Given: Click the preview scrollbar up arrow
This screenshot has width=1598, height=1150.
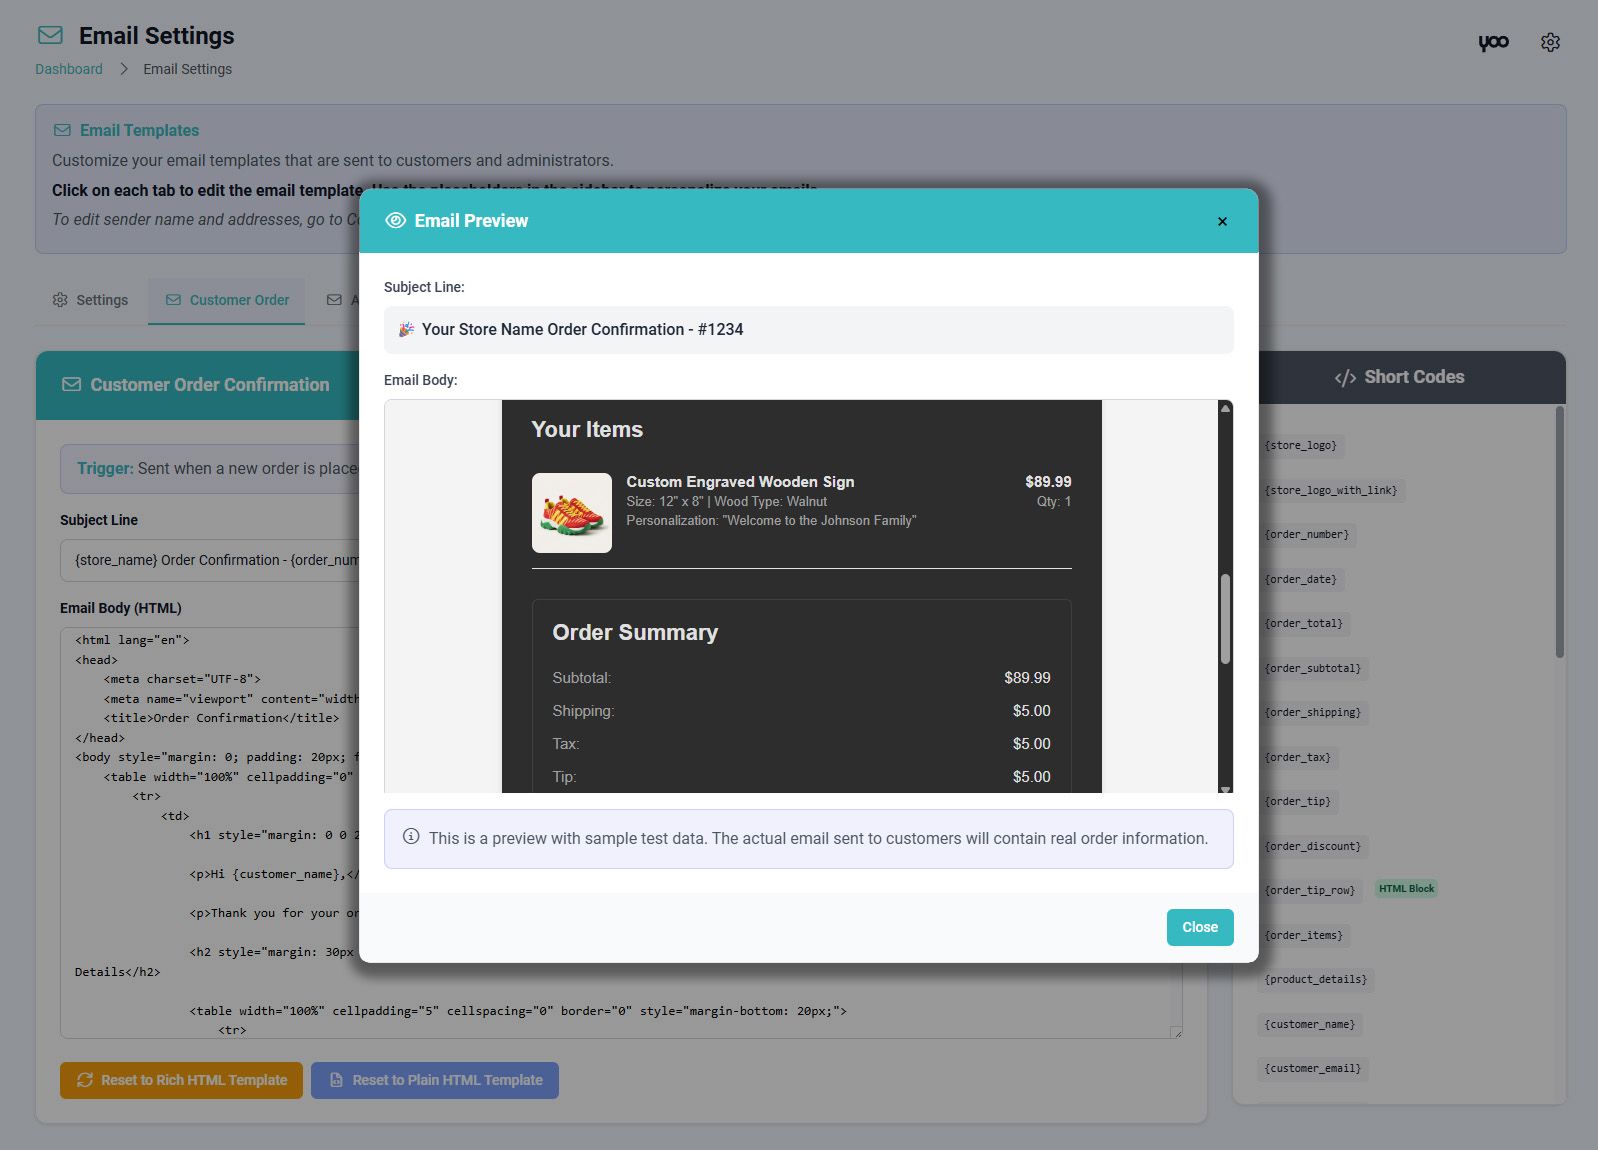Looking at the screenshot, I should coord(1225,408).
